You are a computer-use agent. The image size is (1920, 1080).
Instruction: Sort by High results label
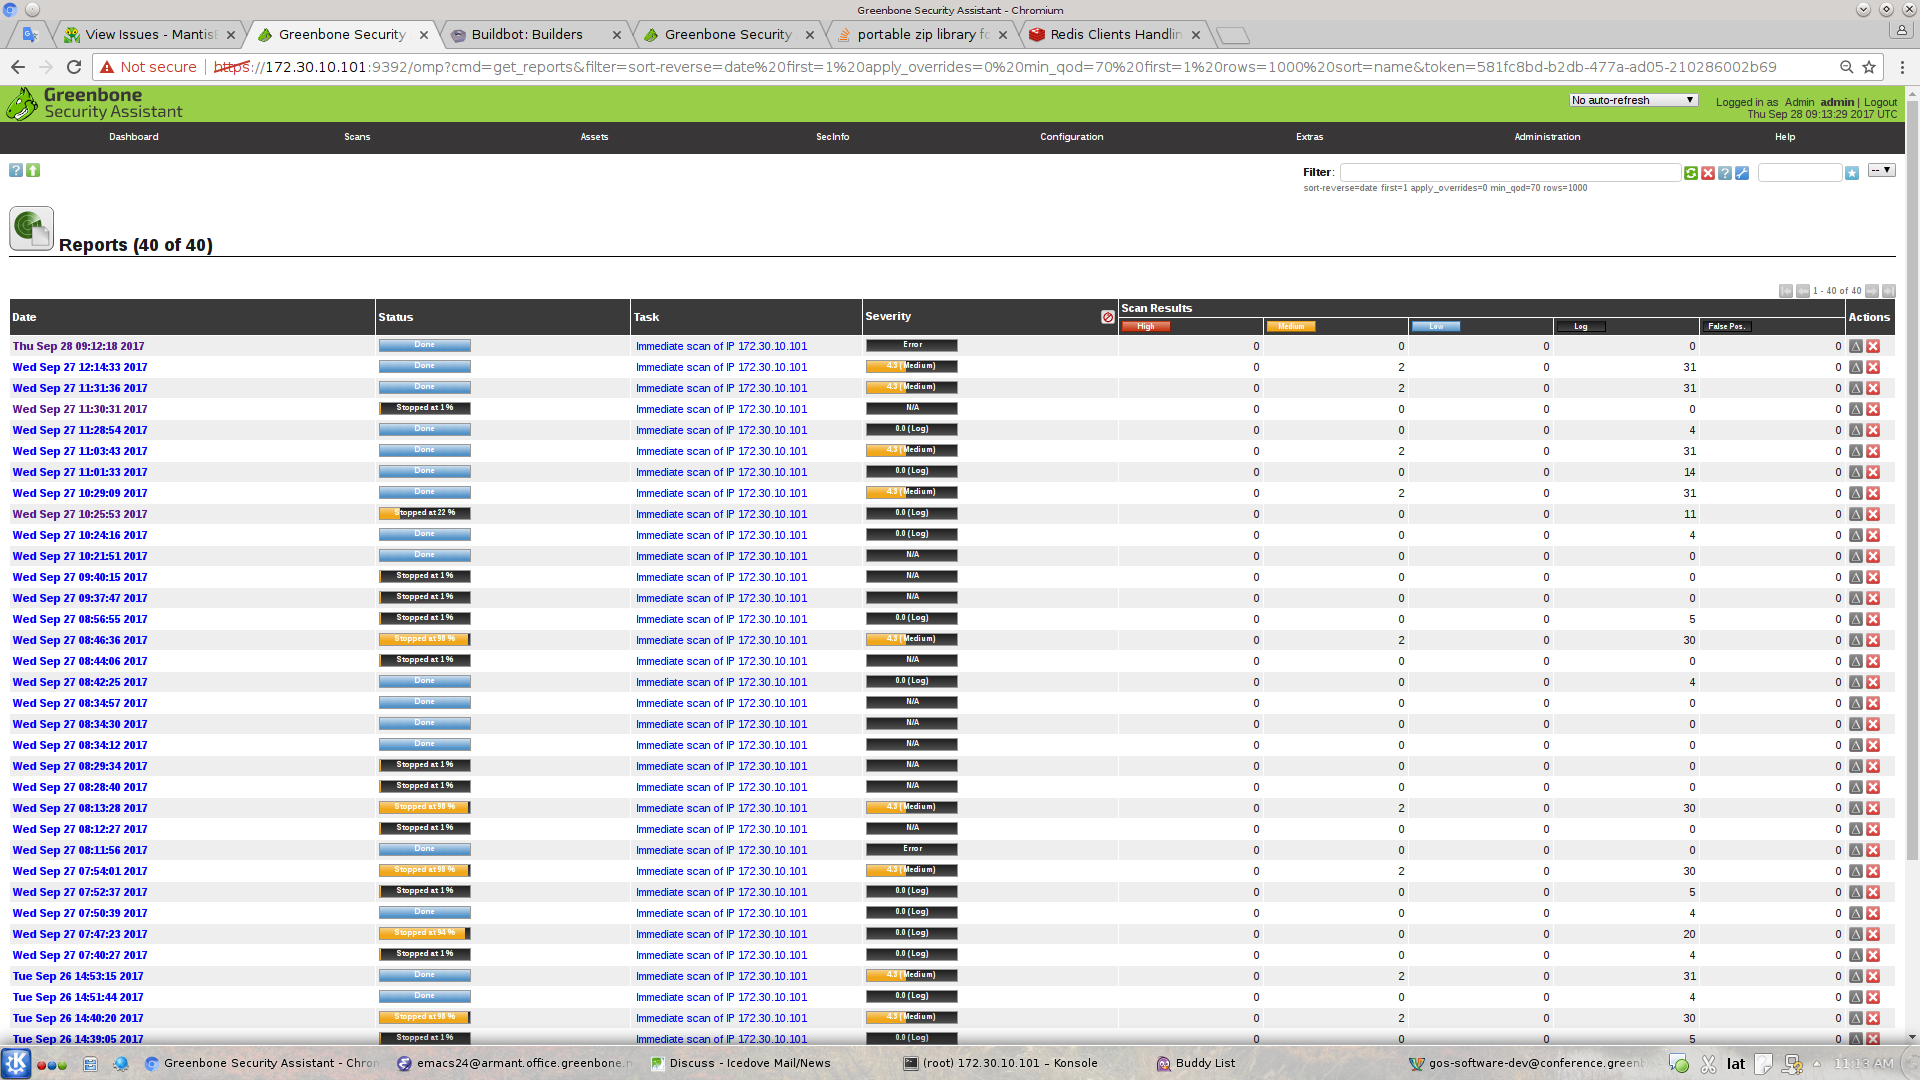(1146, 327)
